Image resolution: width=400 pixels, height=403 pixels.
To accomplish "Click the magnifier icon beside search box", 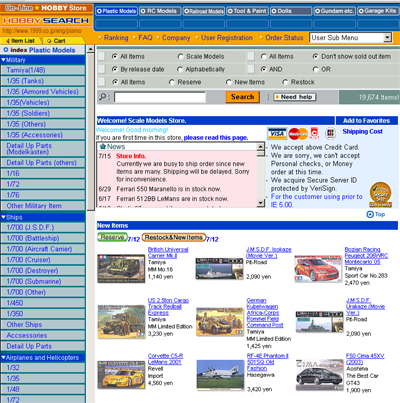I will pos(103,97).
